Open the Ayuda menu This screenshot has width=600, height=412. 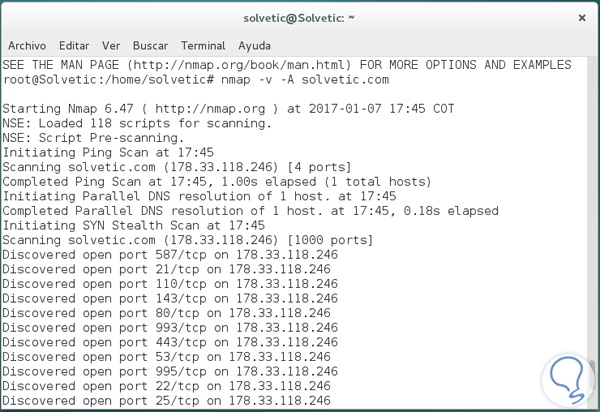[254, 46]
